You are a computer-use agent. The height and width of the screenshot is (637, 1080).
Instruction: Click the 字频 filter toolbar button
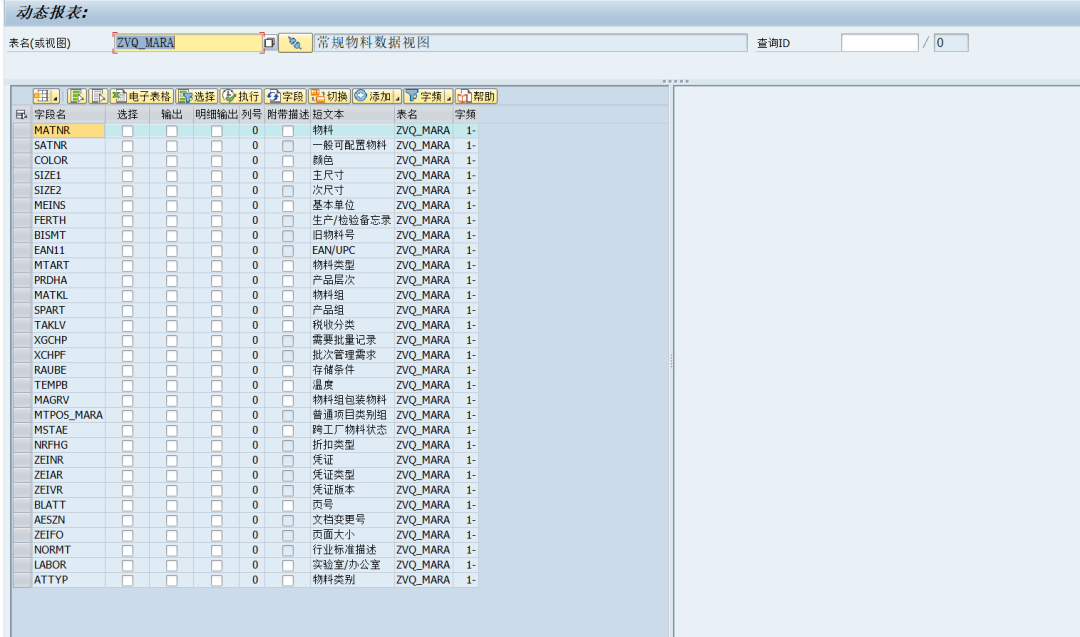coord(424,96)
